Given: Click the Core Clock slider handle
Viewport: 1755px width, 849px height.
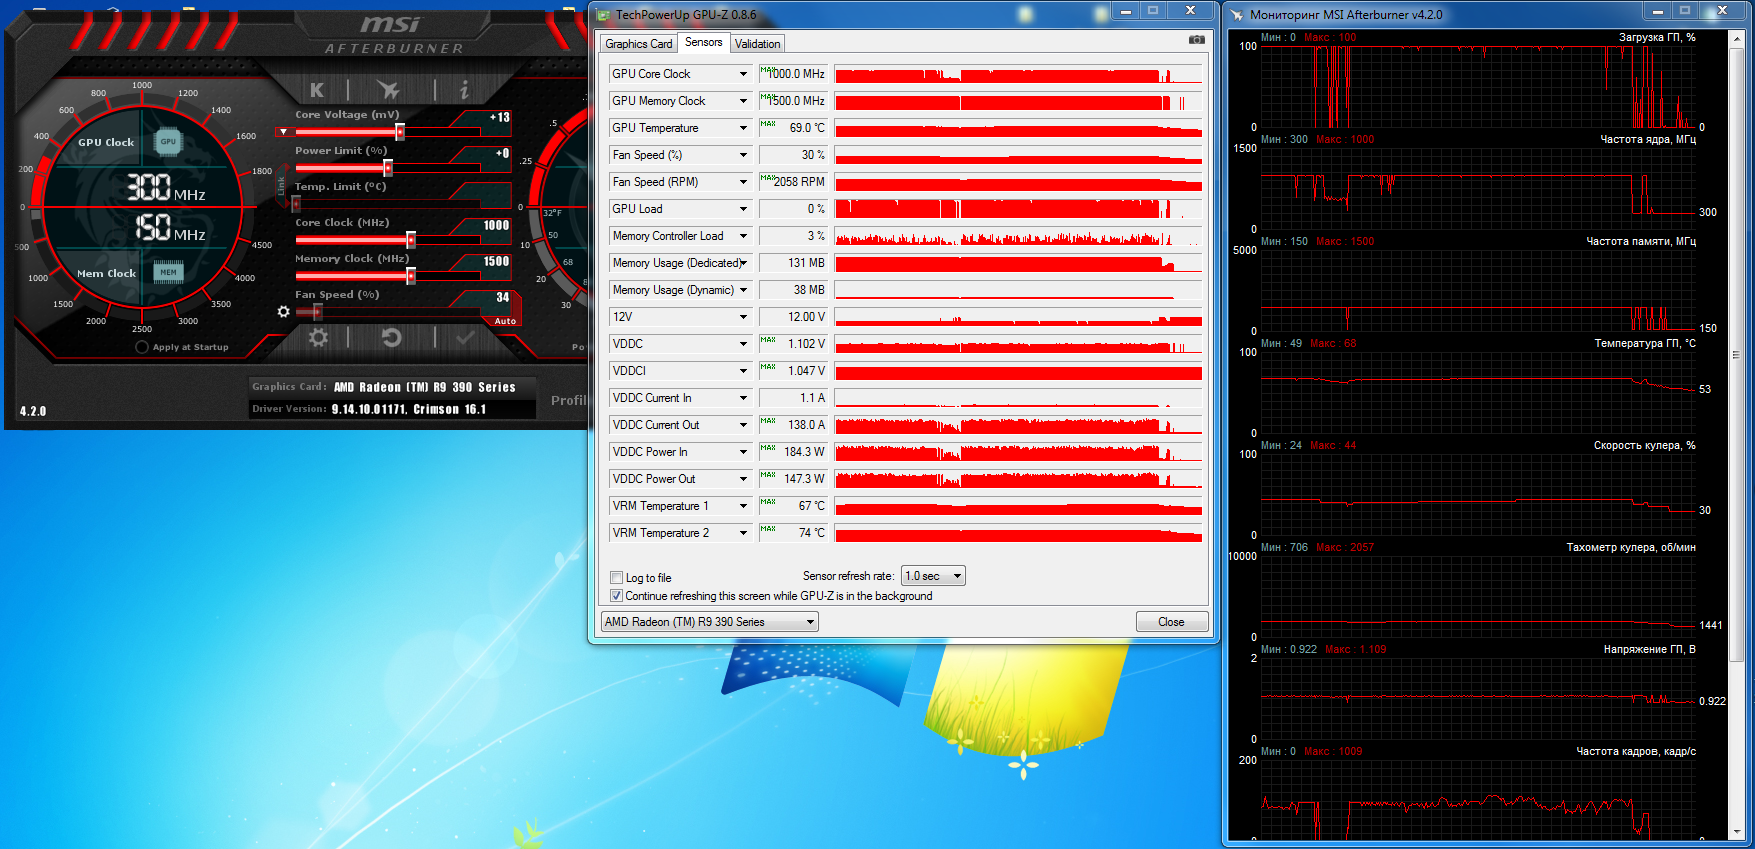Looking at the screenshot, I should [x=411, y=240].
